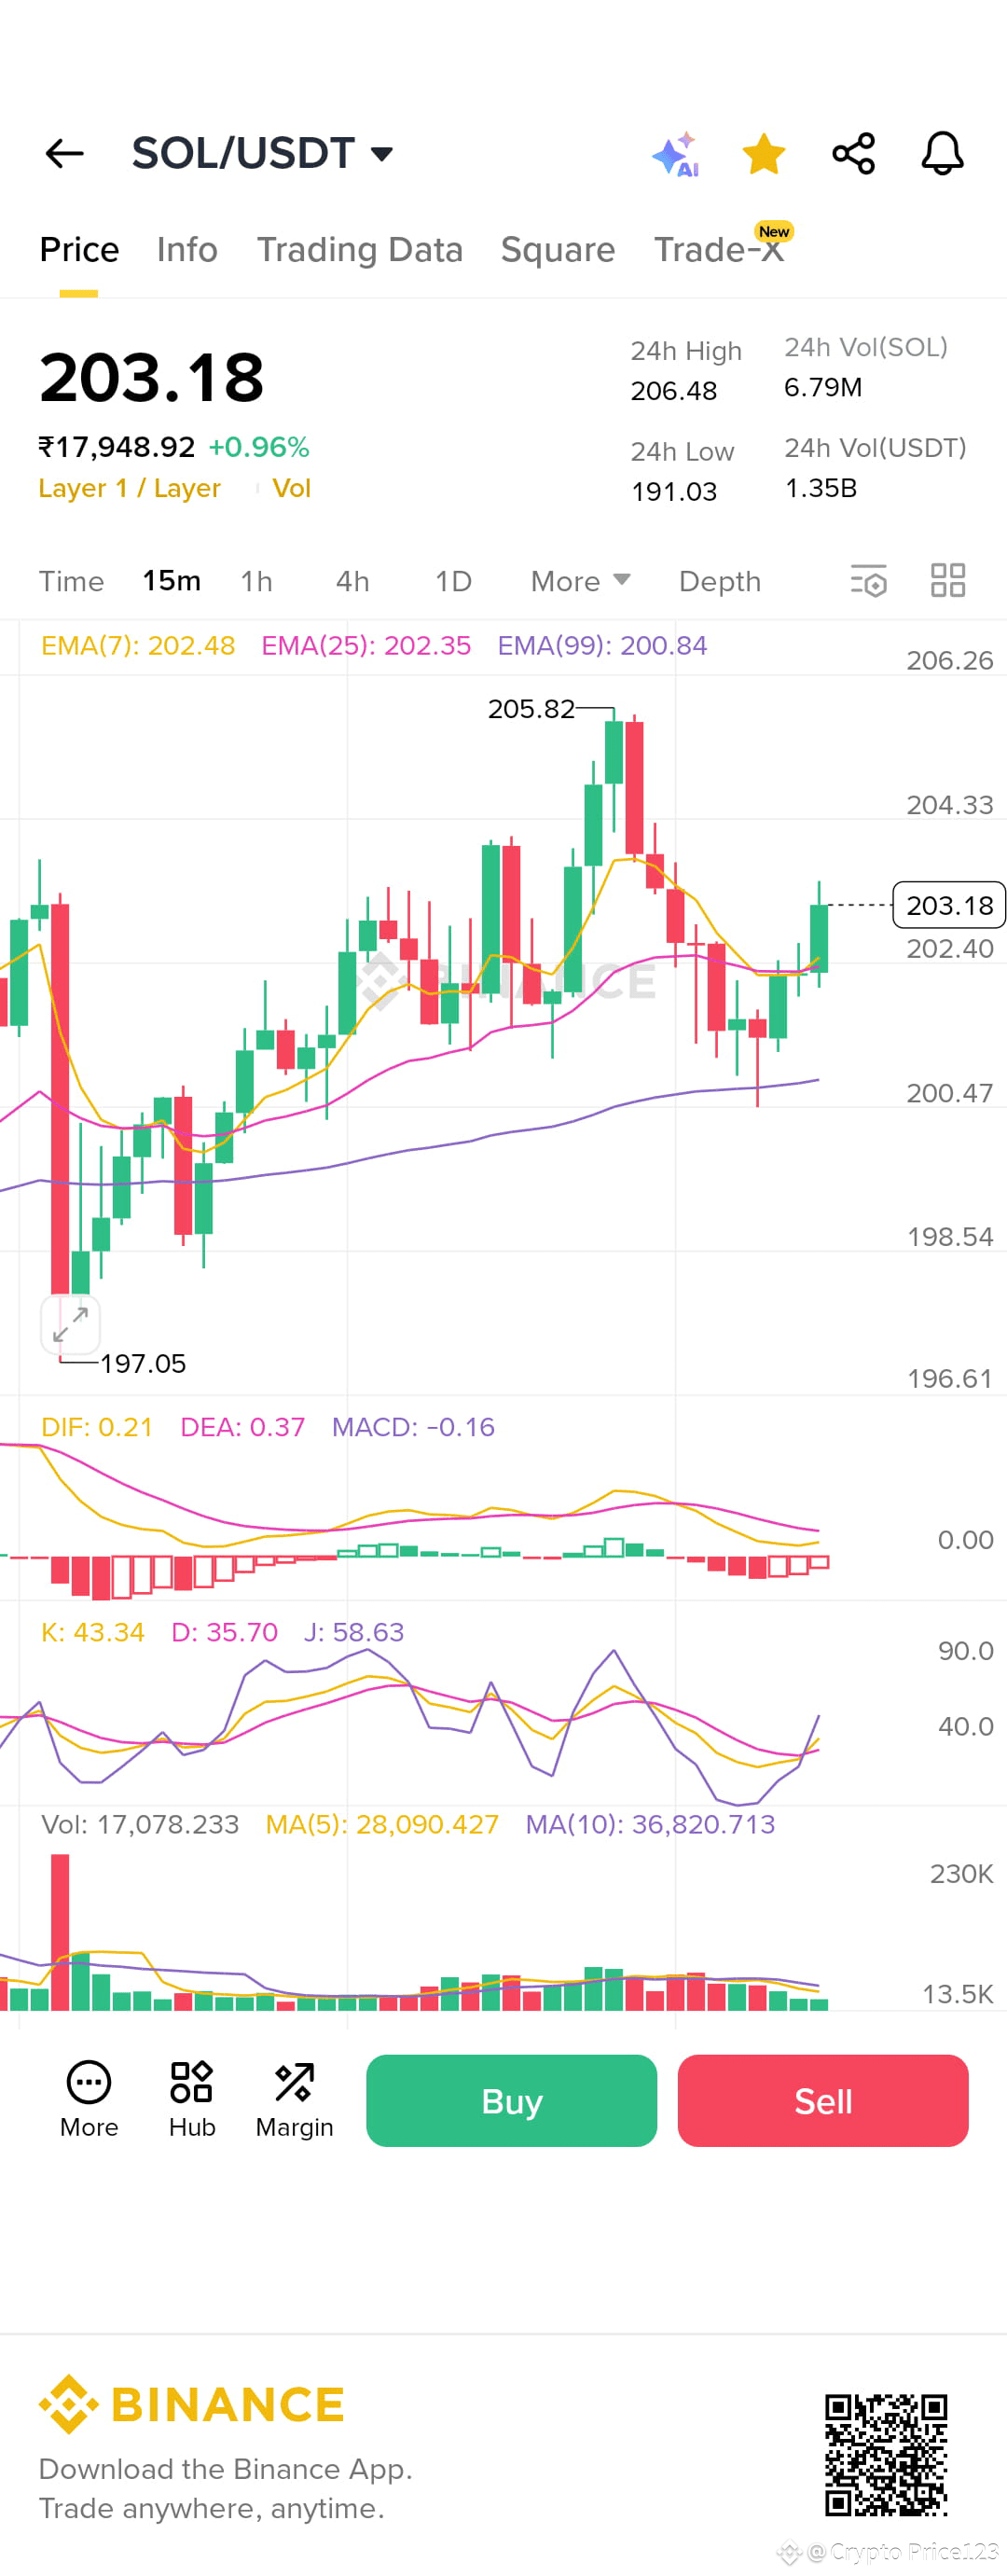Tap the large price 203.18

(152, 379)
